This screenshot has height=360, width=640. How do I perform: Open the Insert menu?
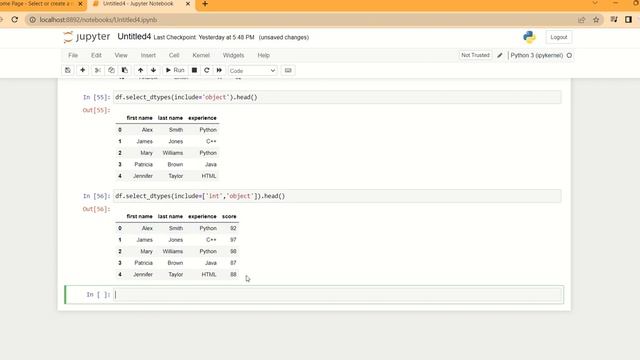point(148,55)
